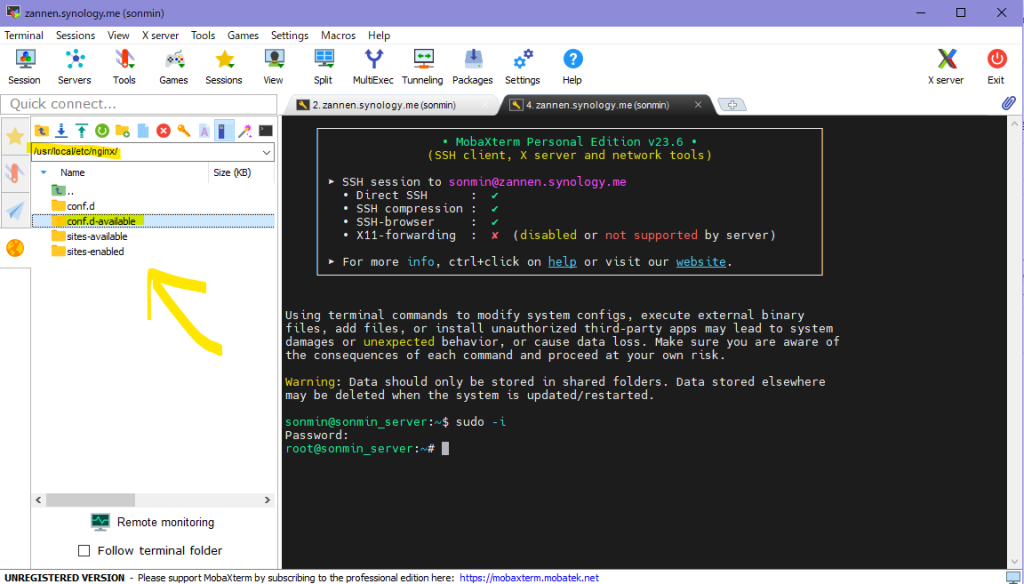Enable the Follow terminal folder checkbox
The height and width of the screenshot is (584, 1024).
tap(84, 551)
